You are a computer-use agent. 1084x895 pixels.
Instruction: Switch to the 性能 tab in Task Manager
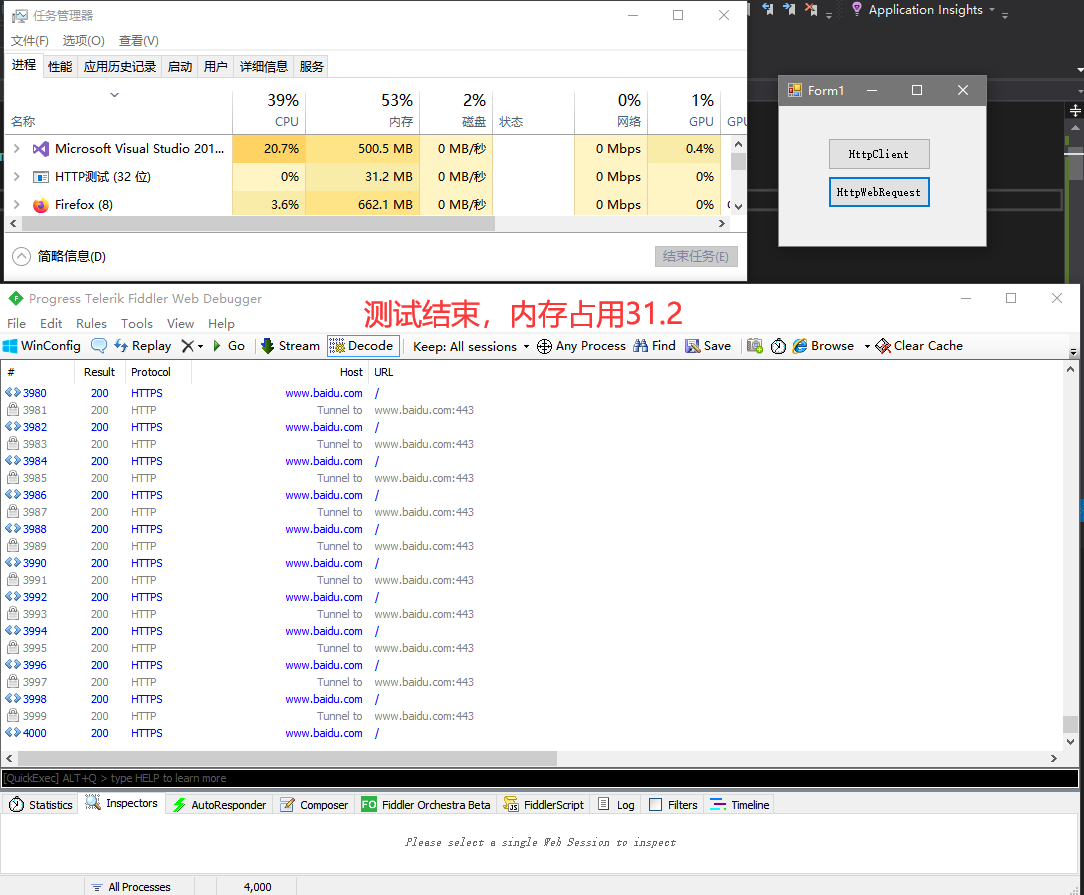click(60, 66)
